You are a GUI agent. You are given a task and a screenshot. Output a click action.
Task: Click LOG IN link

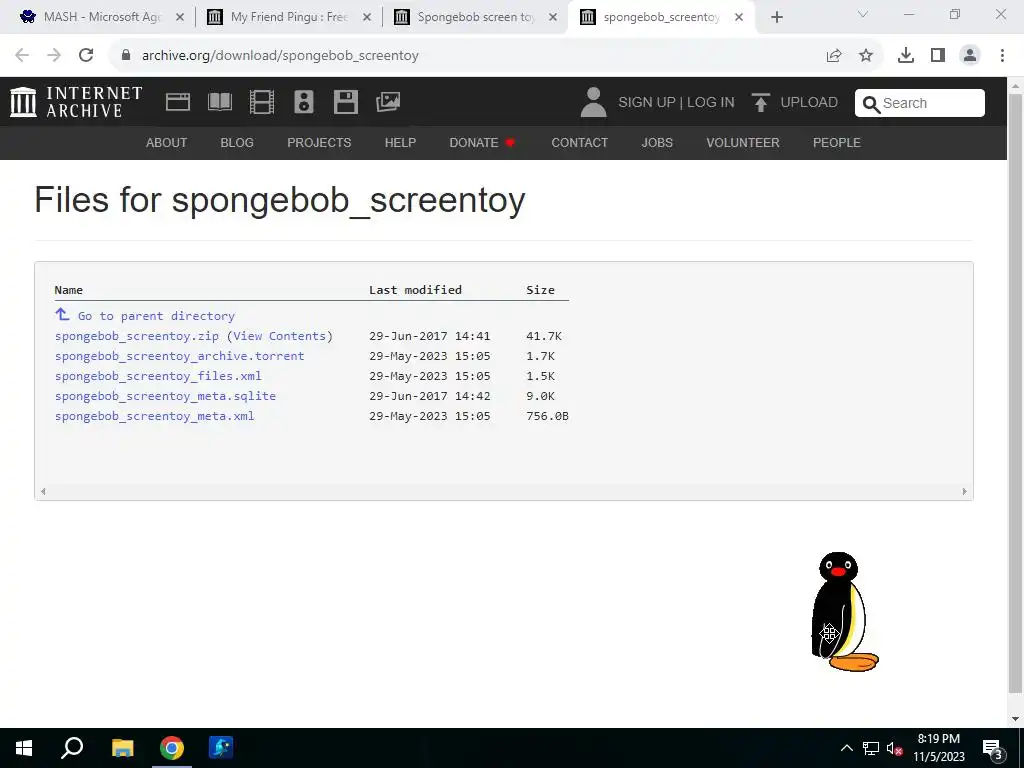pos(711,103)
